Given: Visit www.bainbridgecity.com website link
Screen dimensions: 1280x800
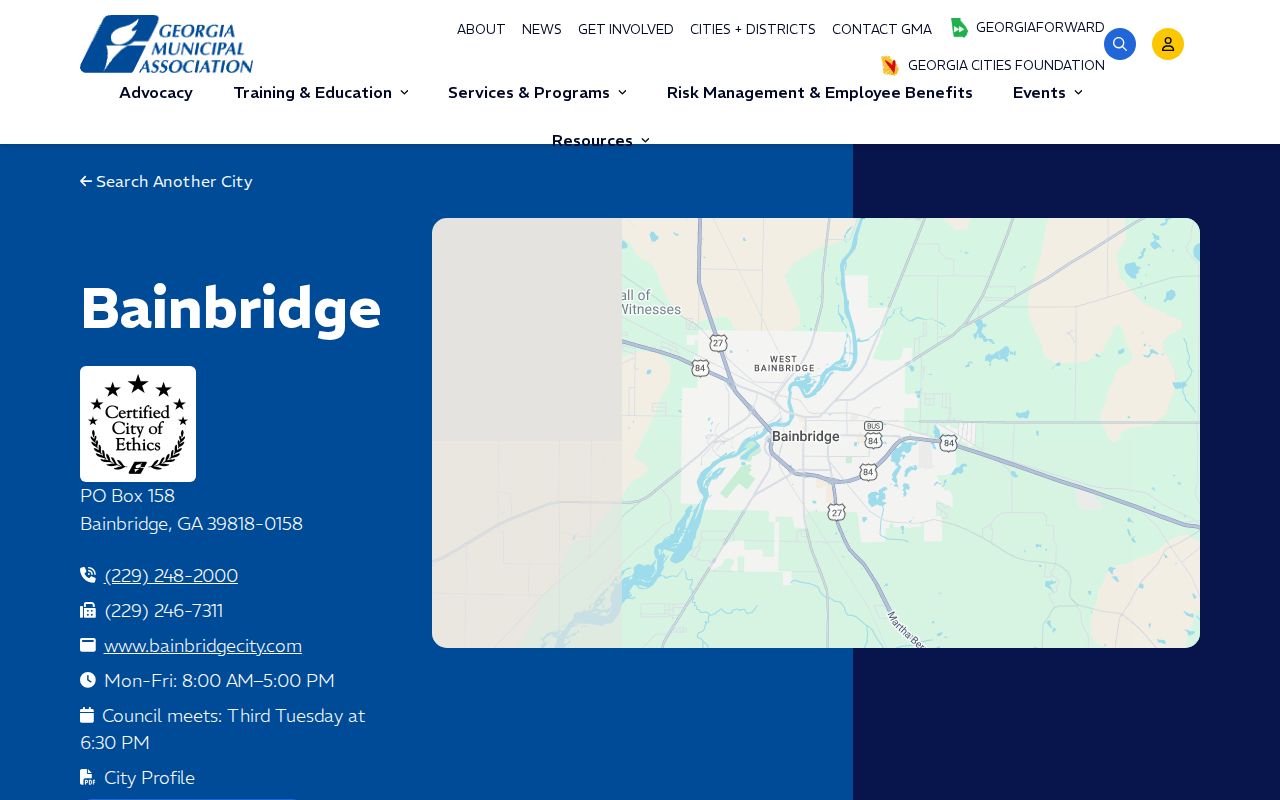Looking at the screenshot, I should (x=203, y=646).
